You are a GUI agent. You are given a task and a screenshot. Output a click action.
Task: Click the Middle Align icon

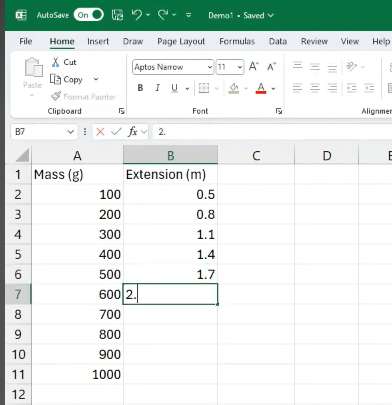tap(315, 67)
